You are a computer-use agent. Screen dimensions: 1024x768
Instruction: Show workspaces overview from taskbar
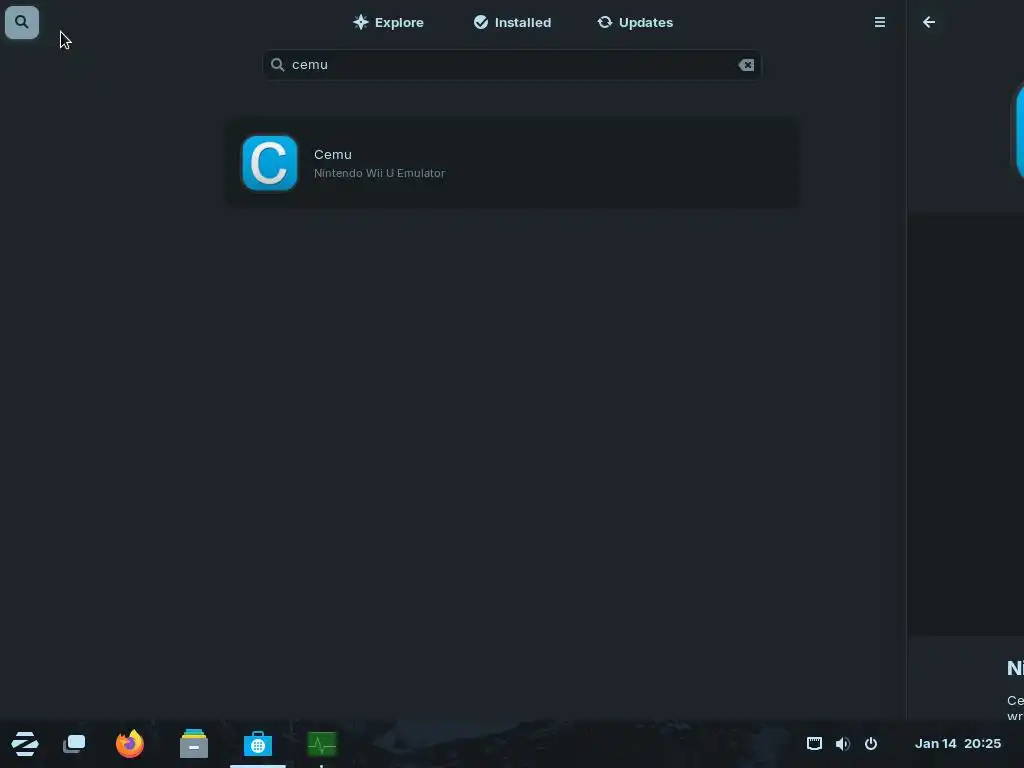click(x=74, y=744)
